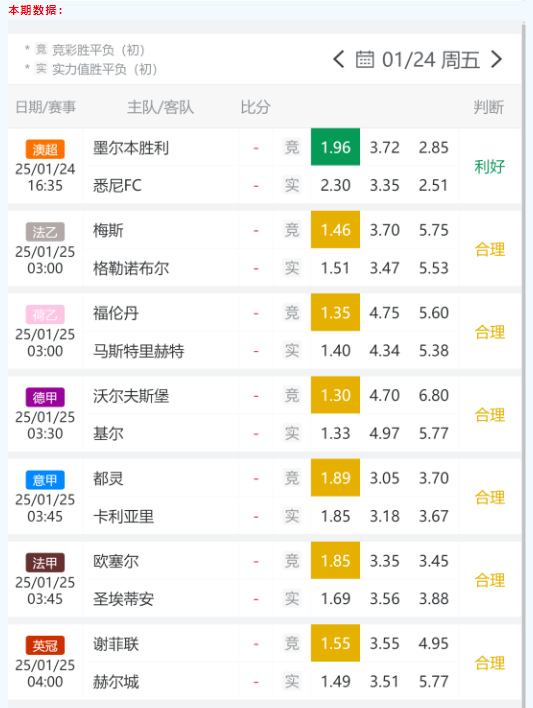533x708 pixels.
Task: Click the pink 荷乙 league badge
Action: (x=45, y=315)
